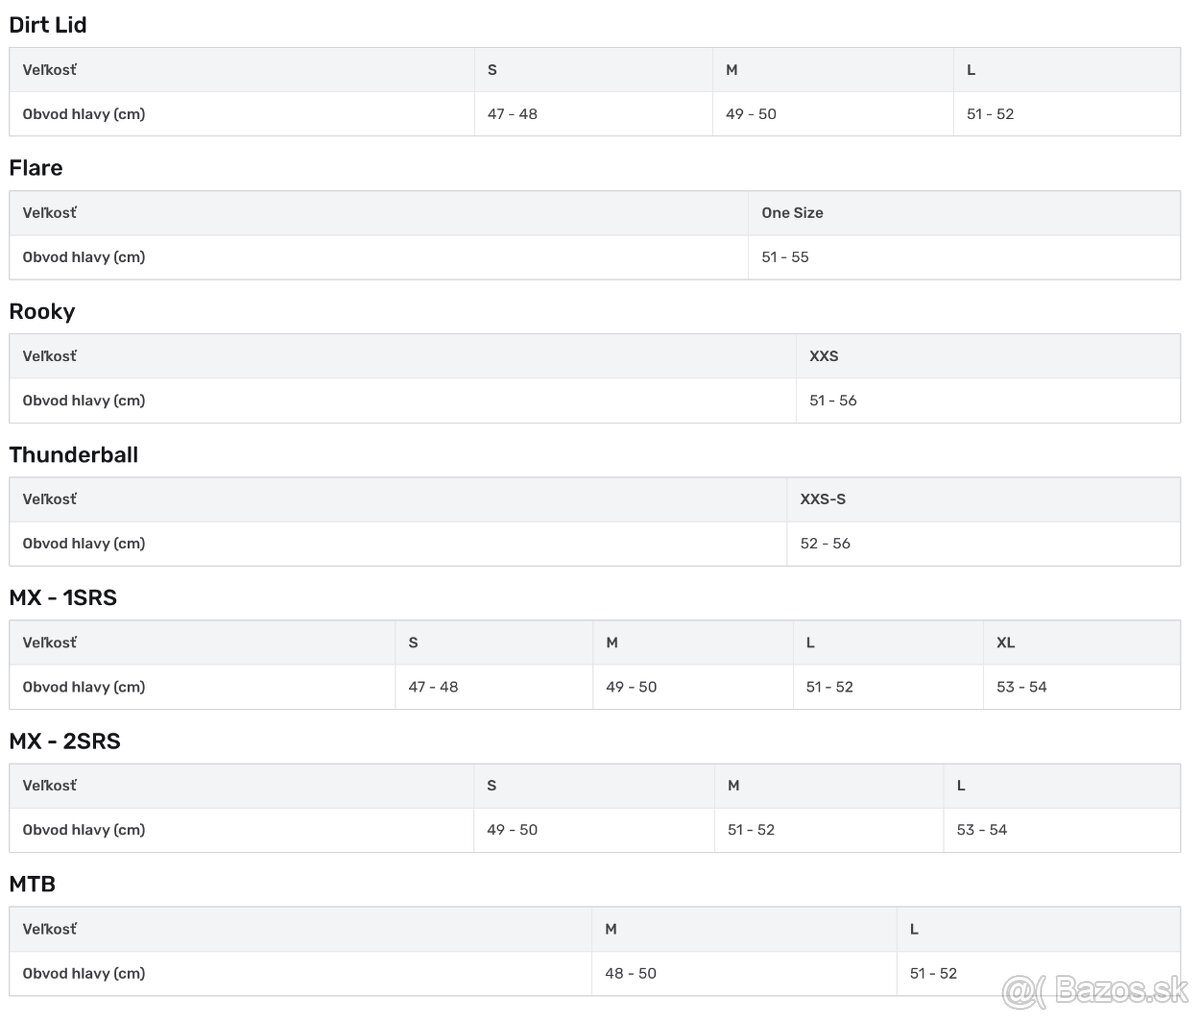The width and height of the screenshot is (1200, 1020).
Task: Select the 53 - 54 cell under XL
Action: [x=1022, y=687]
